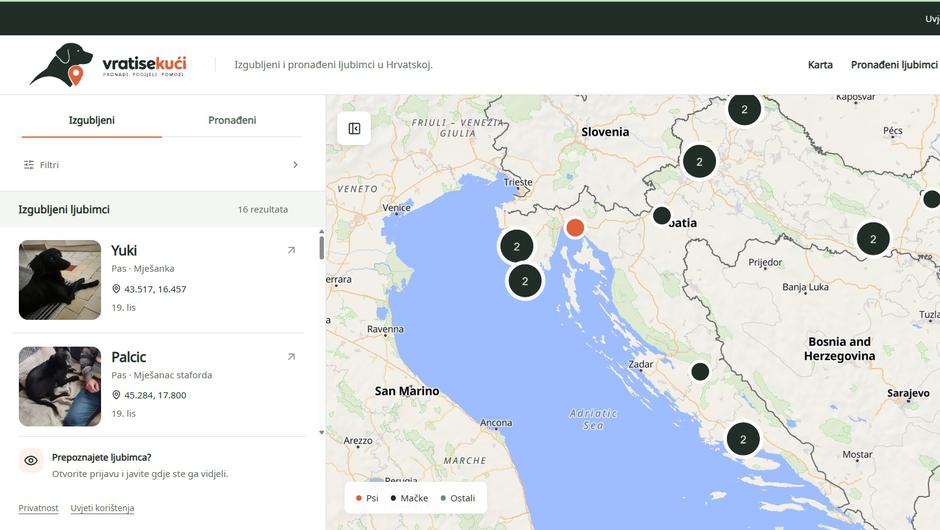Click the eye icon beside Prepoznajete ljubimca
This screenshot has width=940, height=530.
[x=31, y=460]
